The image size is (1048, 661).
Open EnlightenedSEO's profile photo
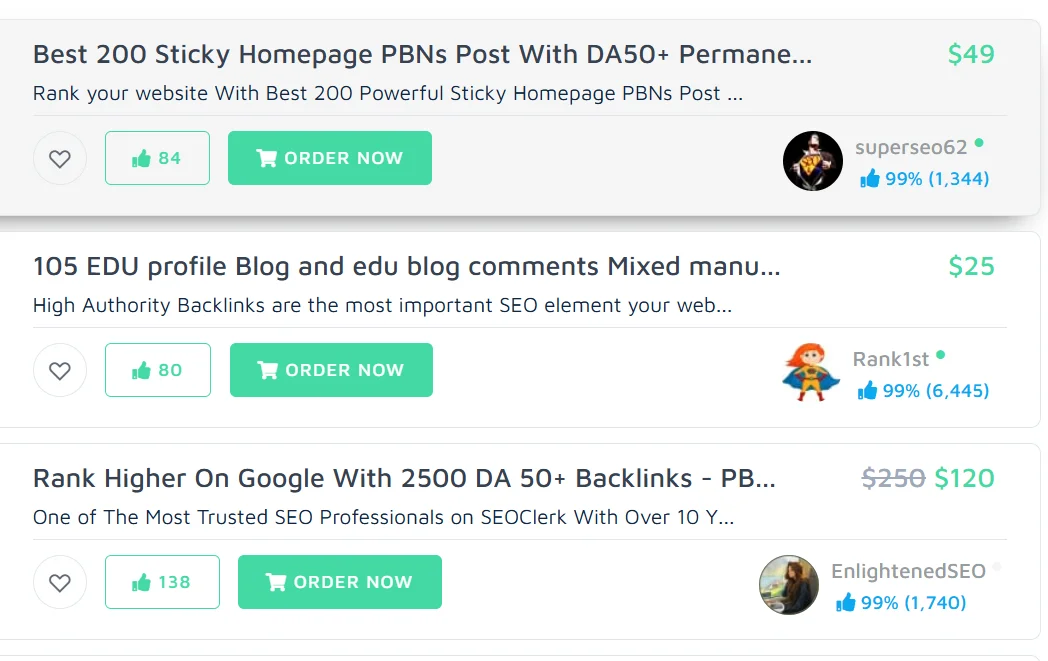tap(789, 584)
